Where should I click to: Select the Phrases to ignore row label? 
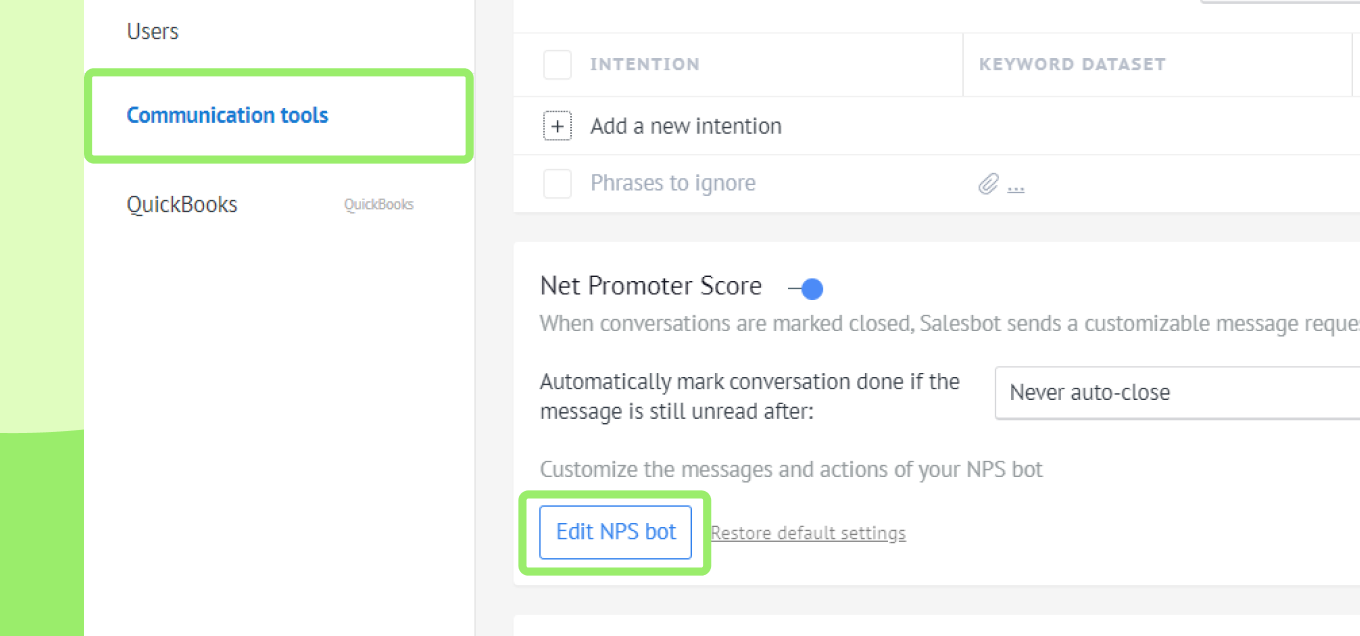tap(673, 184)
